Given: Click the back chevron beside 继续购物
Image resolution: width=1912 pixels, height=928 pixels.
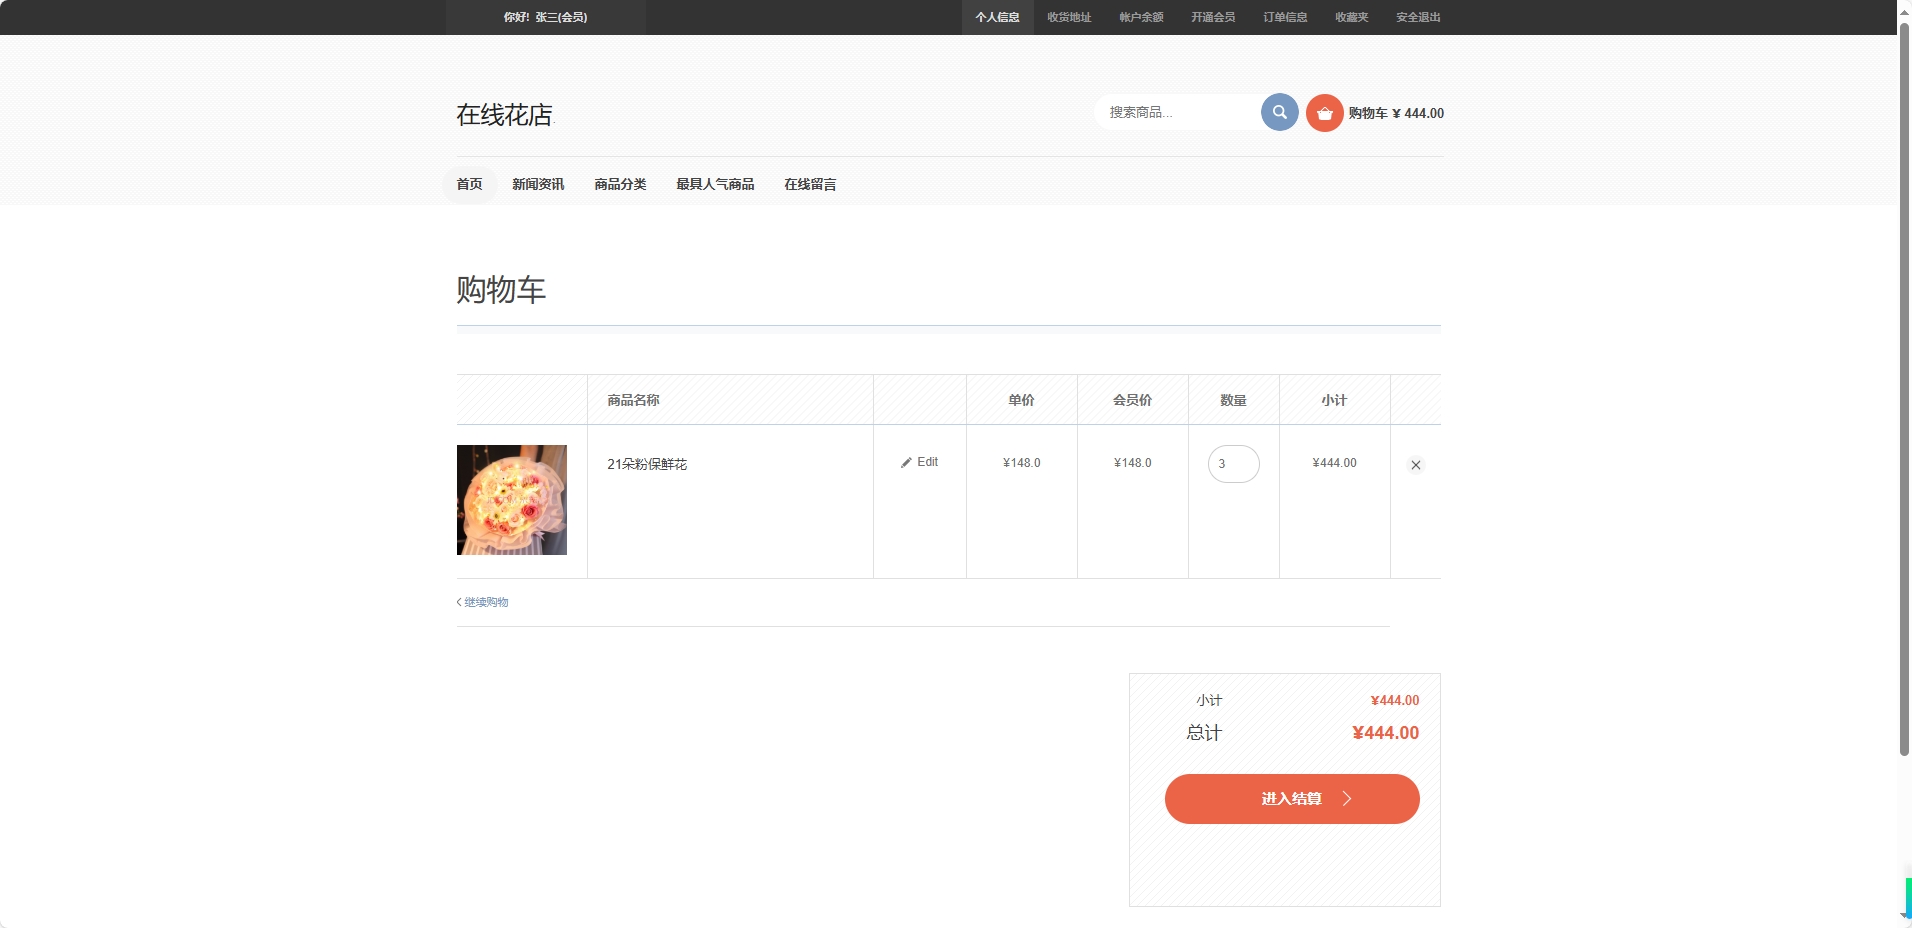Looking at the screenshot, I should pos(459,601).
